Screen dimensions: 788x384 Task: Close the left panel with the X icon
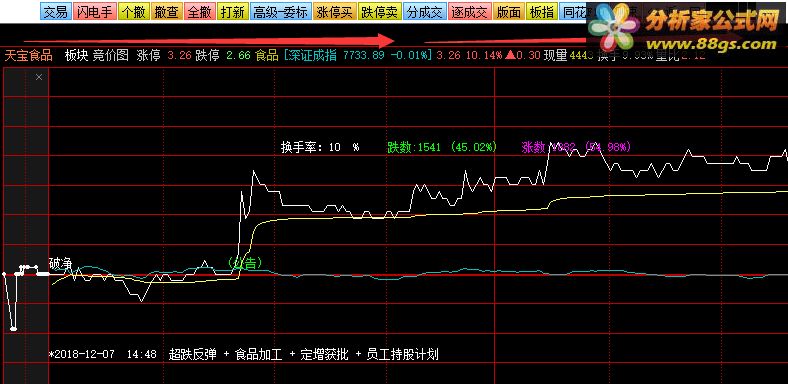pos(39,77)
